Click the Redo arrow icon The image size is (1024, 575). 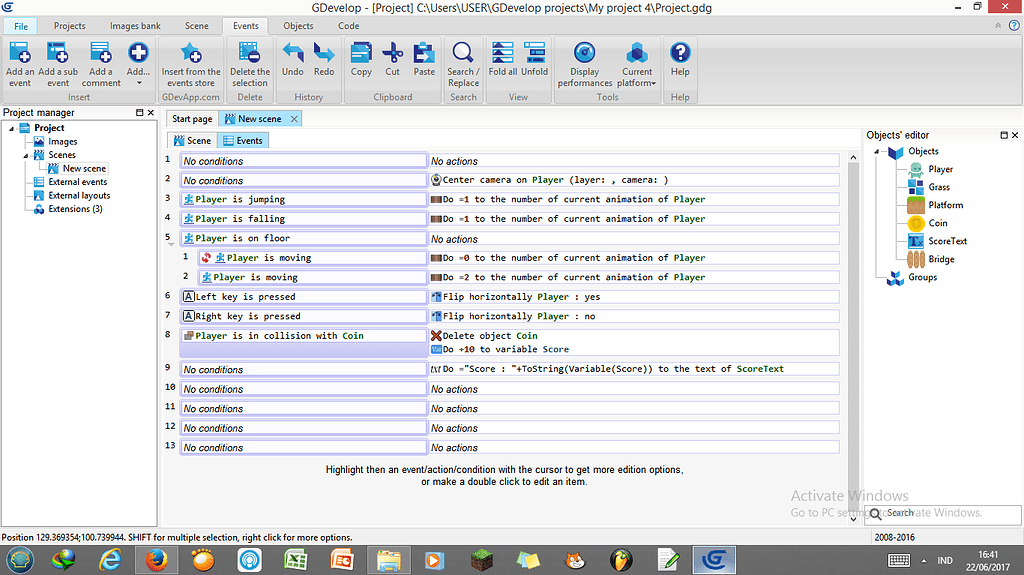click(x=324, y=53)
